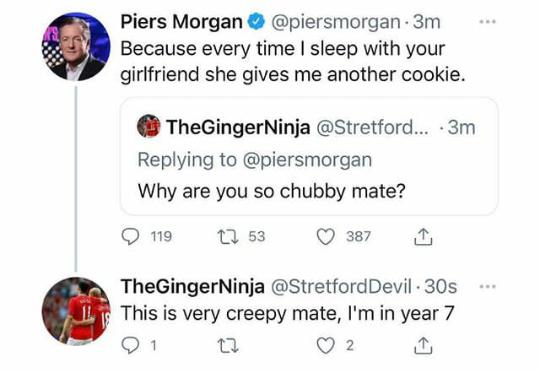This screenshot has height=370, width=538.
Task: Like the tweet with 2 likes
Action: (325, 345)
